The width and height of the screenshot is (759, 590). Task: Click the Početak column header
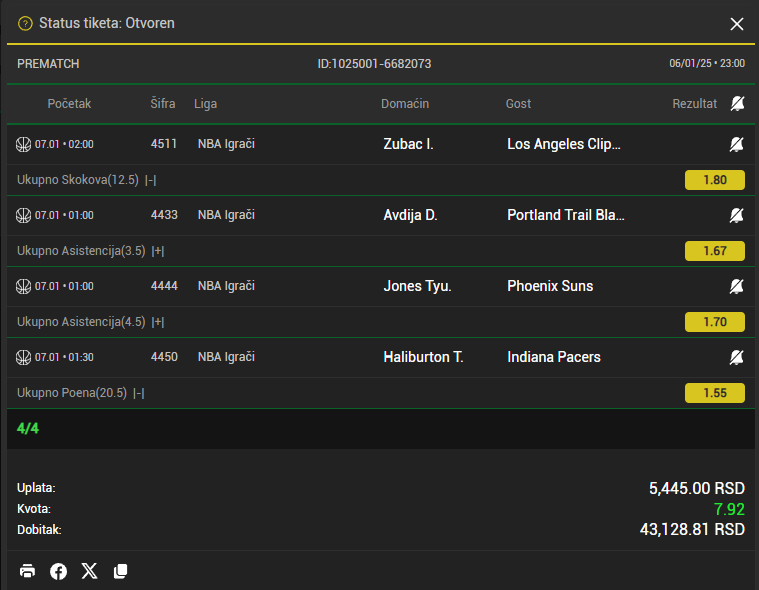[69, 104]
